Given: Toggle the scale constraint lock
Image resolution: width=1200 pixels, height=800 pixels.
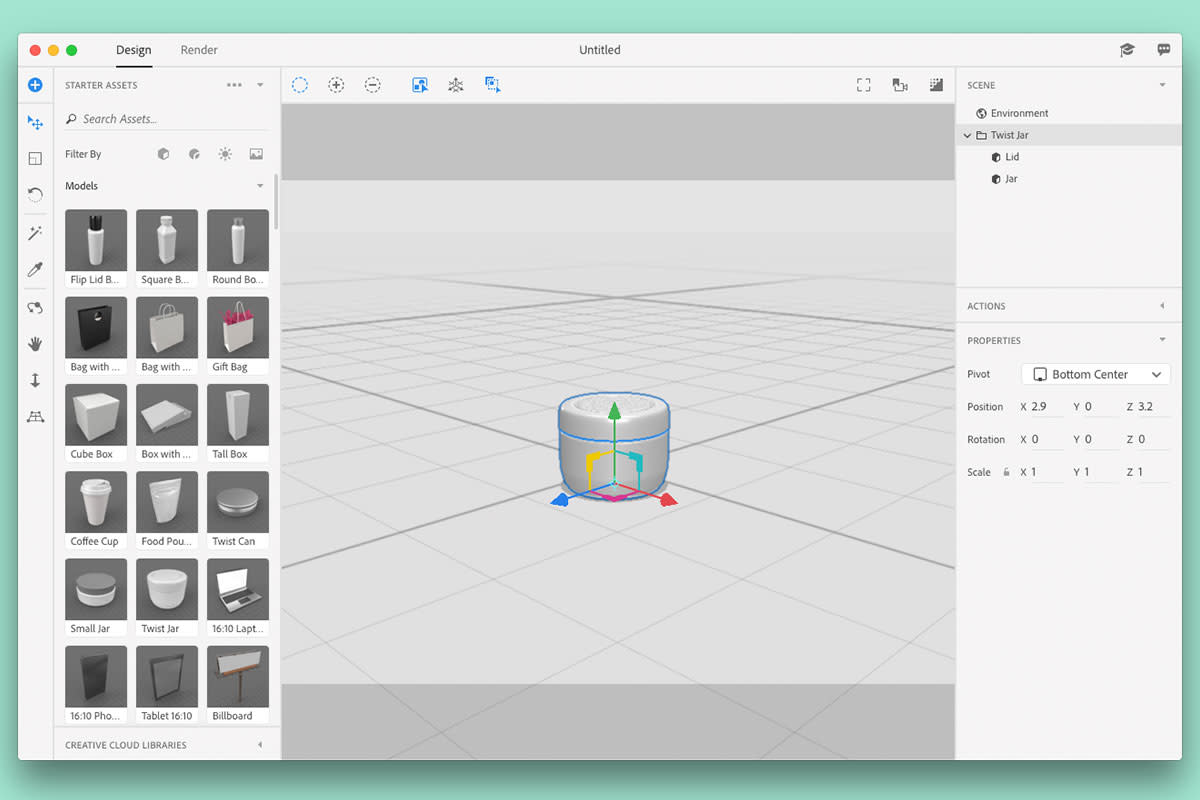Looking at the screenshot, I should (x=1006, y=472).
